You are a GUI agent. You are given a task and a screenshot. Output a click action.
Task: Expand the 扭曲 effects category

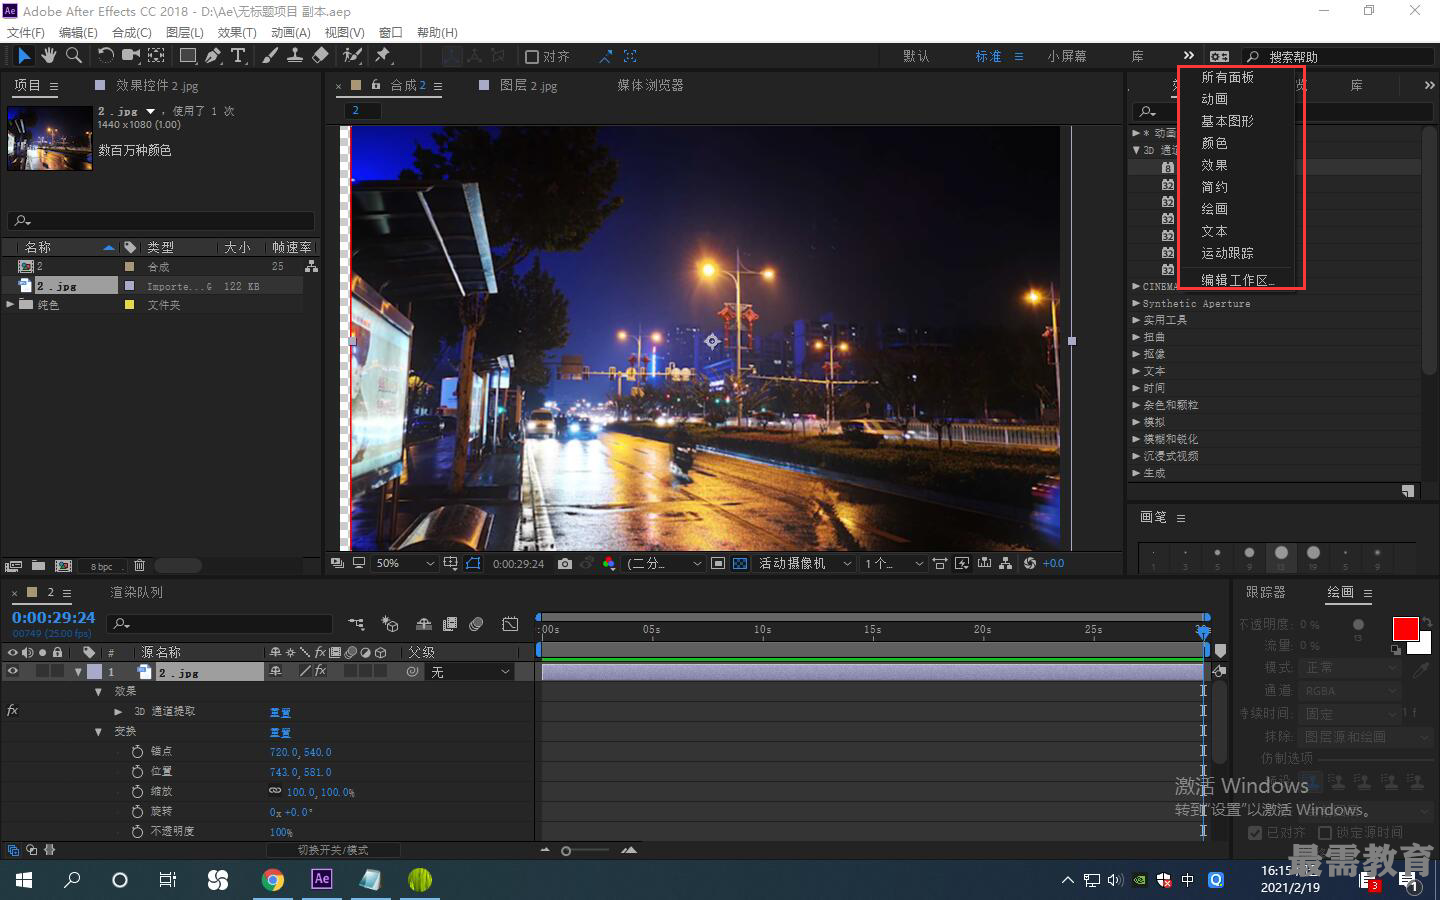[1136, 337]
